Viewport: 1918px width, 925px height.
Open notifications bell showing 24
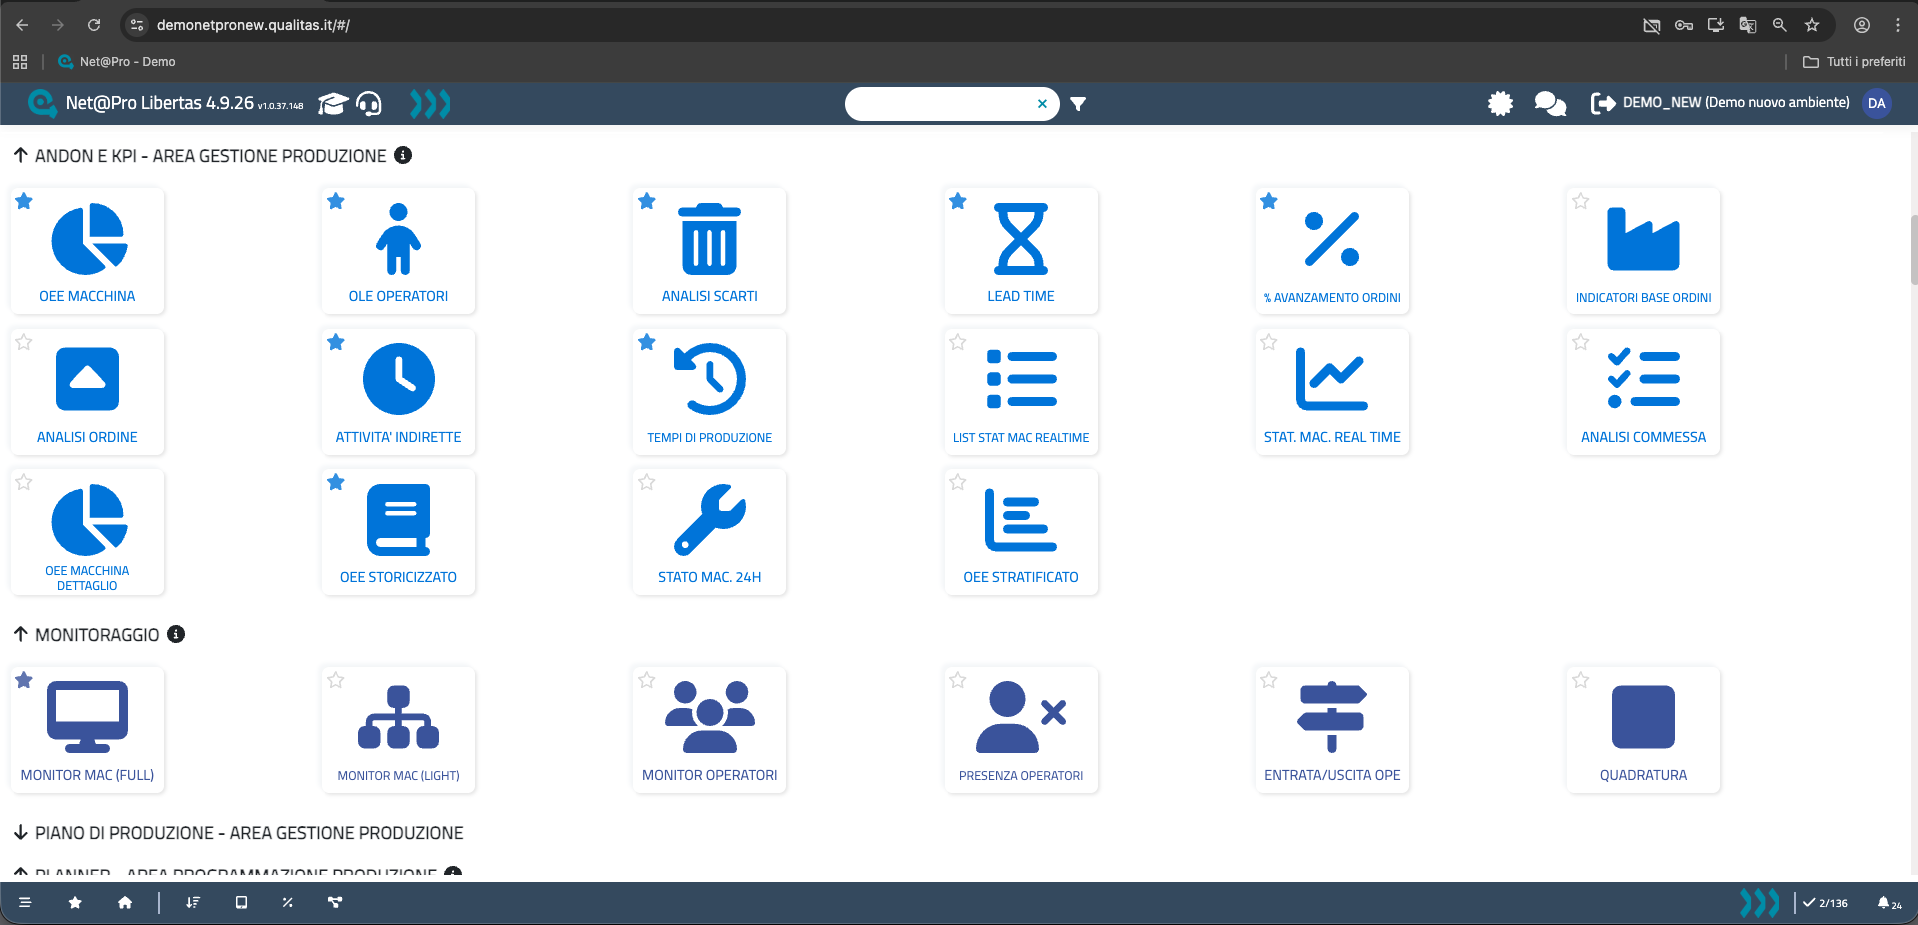pos(1889,903)
